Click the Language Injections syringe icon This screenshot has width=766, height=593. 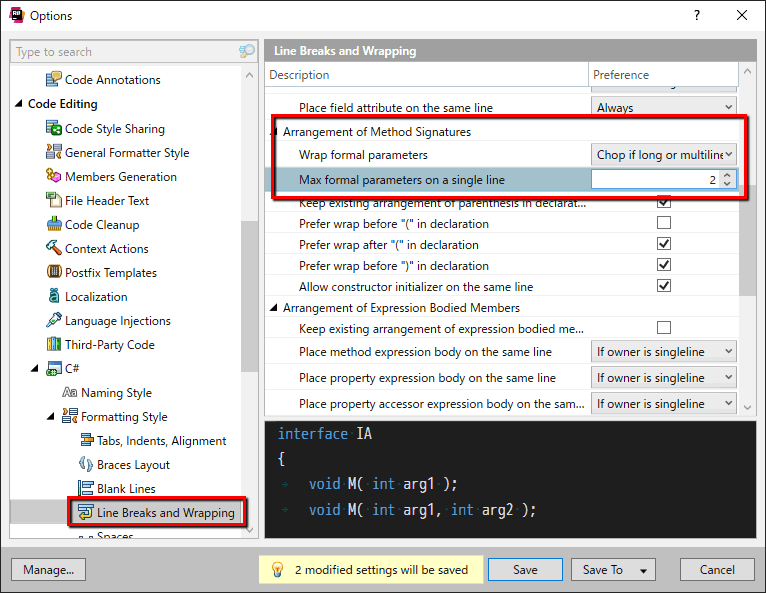pyautogui.click(x=53, y=320)
